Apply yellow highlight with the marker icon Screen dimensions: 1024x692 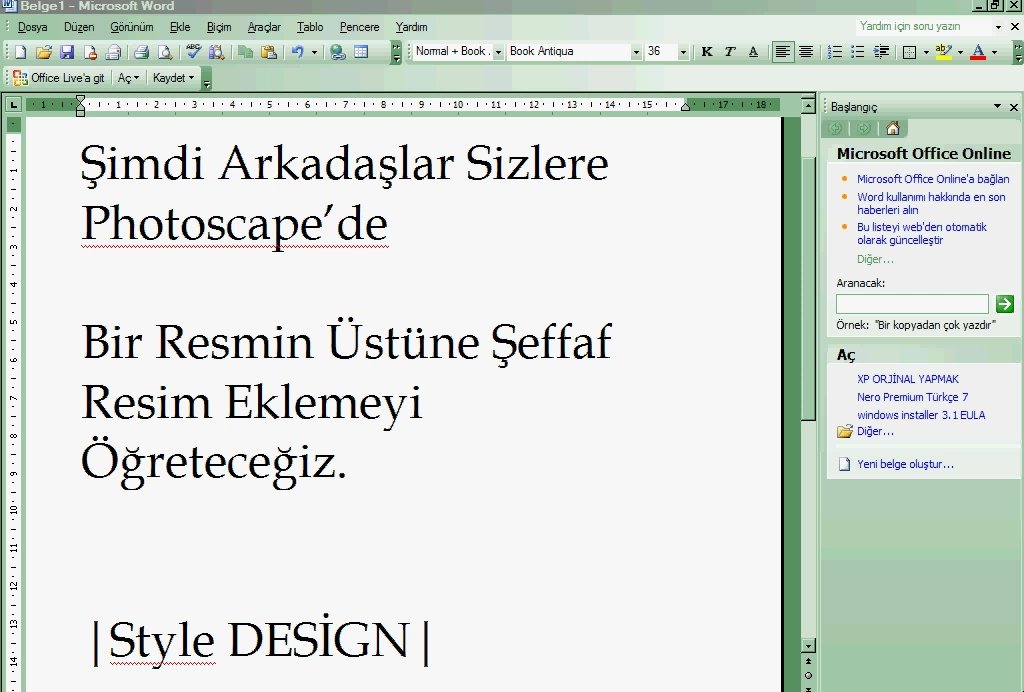pos(943,52)
